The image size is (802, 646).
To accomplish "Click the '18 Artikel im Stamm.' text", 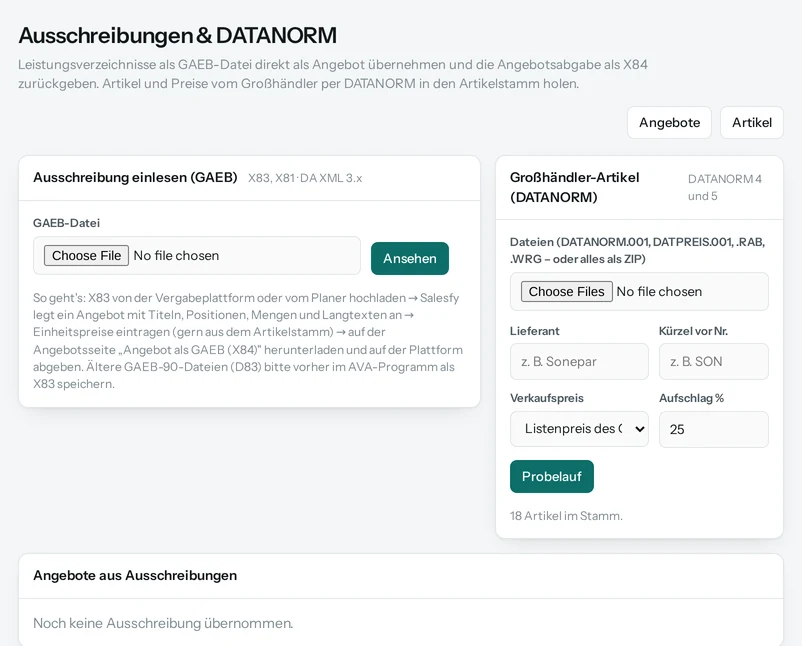I will (x=566, y=516).
